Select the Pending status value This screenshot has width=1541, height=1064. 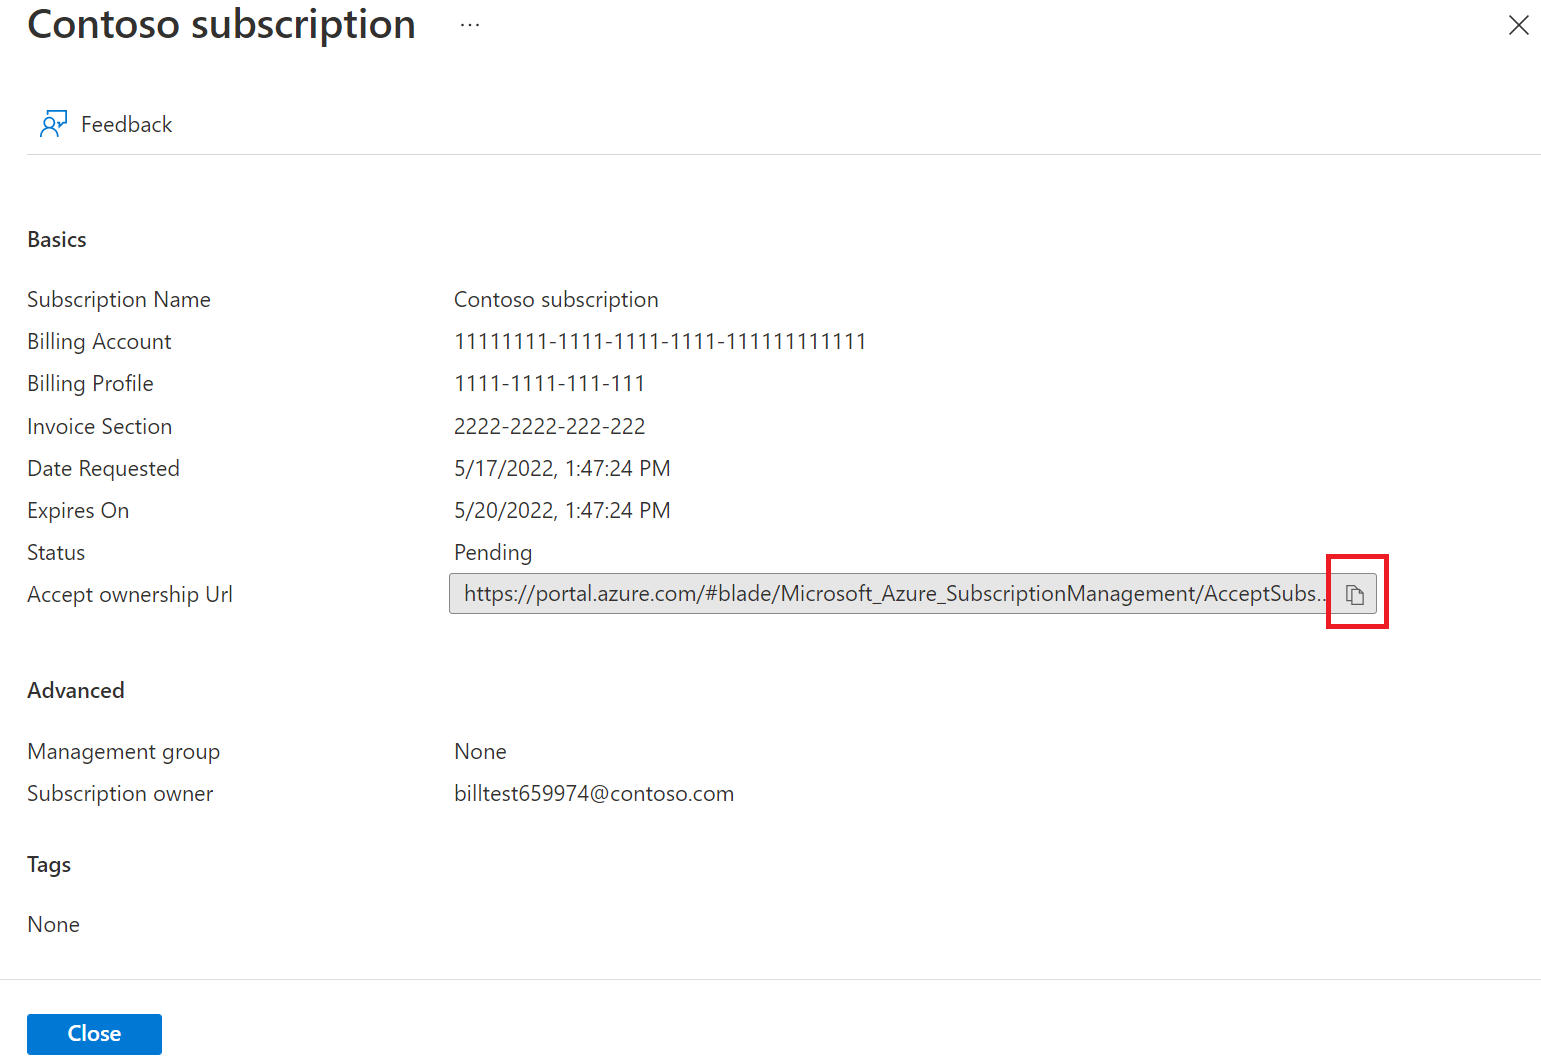493,552
